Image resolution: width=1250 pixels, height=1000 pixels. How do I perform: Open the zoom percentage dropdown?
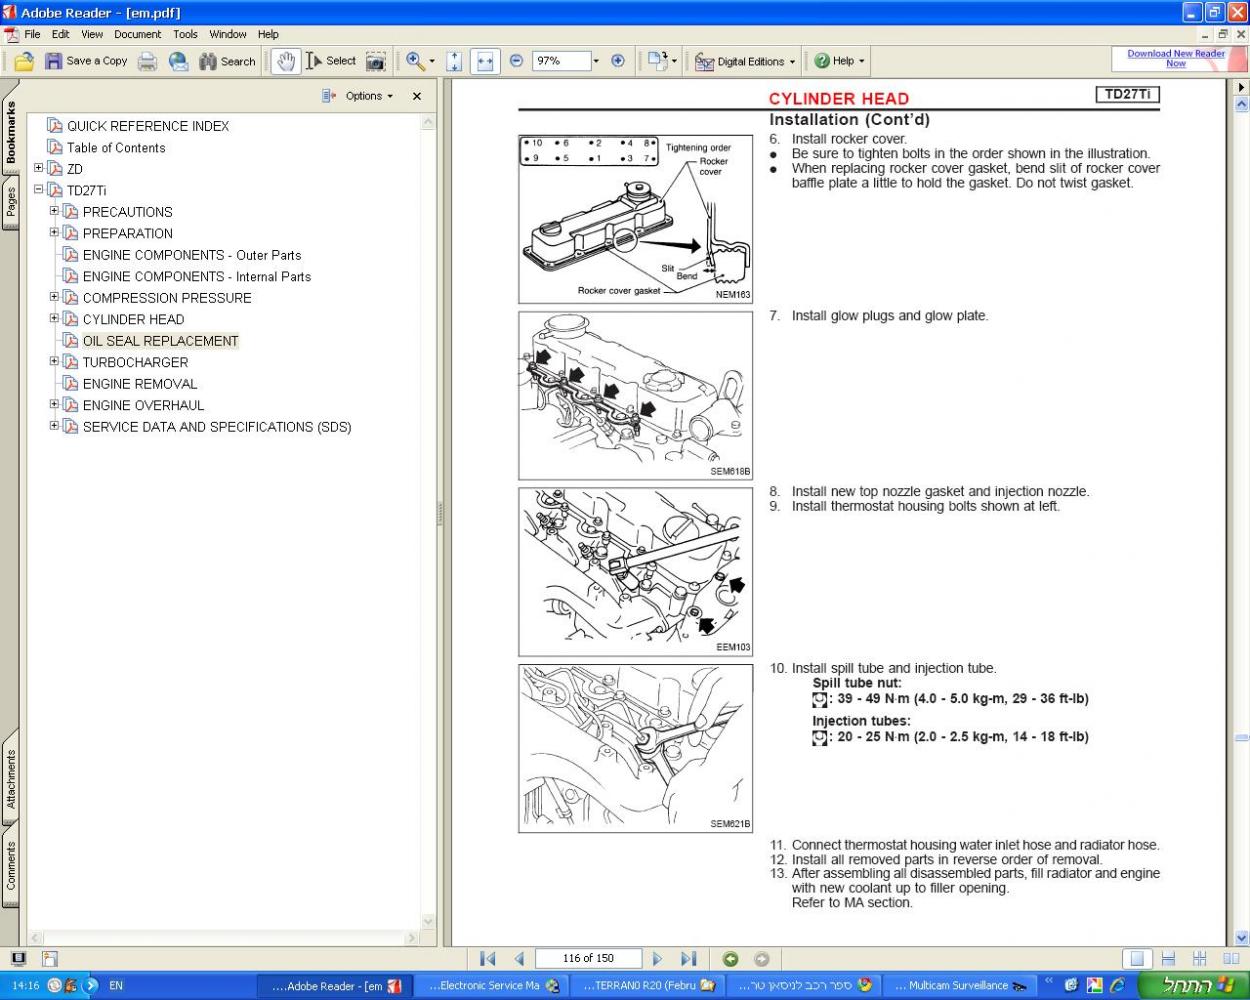point(596,61)
